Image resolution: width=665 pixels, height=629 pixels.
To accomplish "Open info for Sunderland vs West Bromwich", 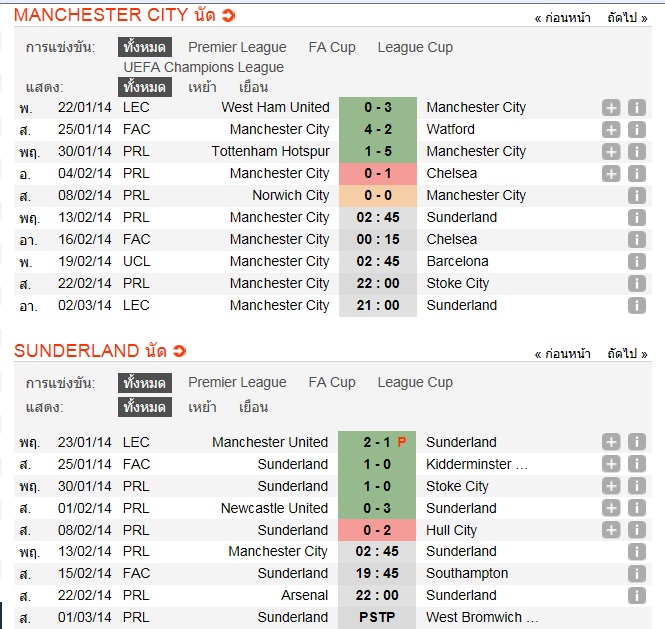I will 636,618.
